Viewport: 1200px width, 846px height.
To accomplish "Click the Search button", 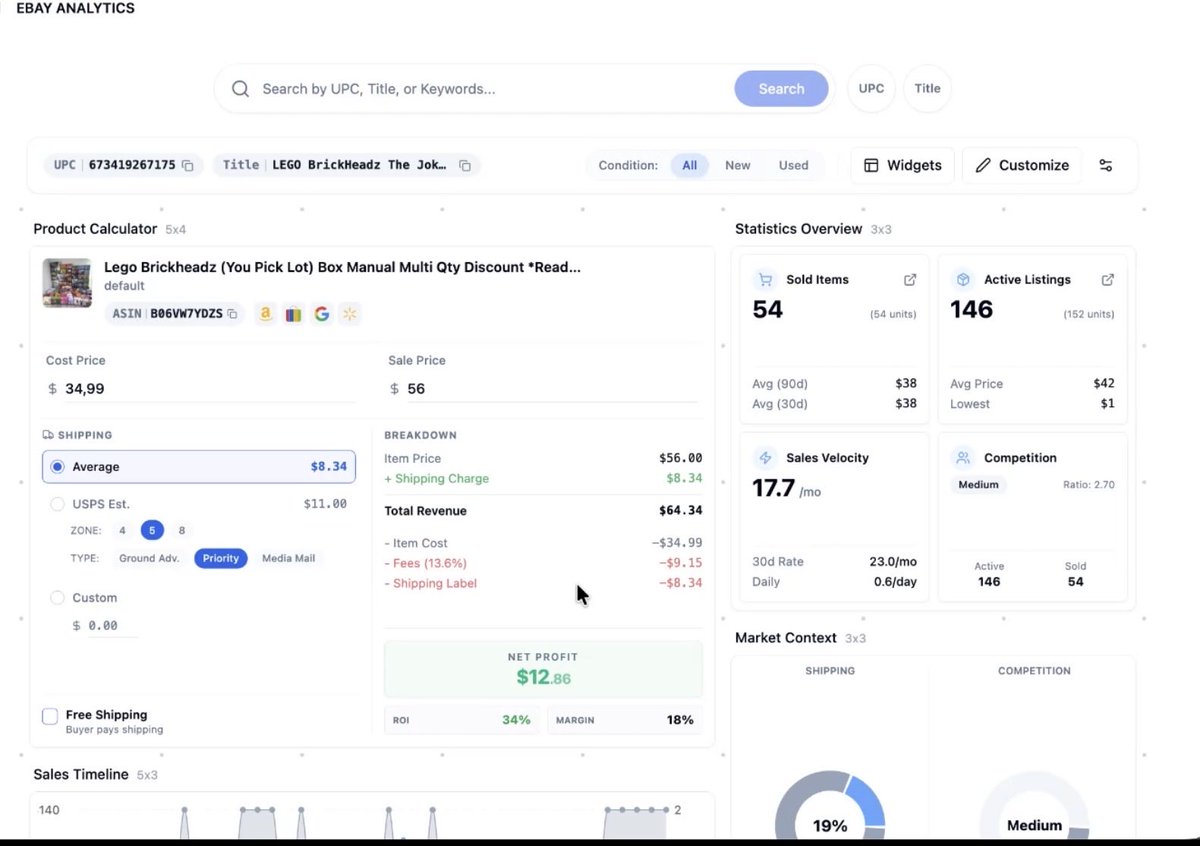I will click(x=781, y=89).
